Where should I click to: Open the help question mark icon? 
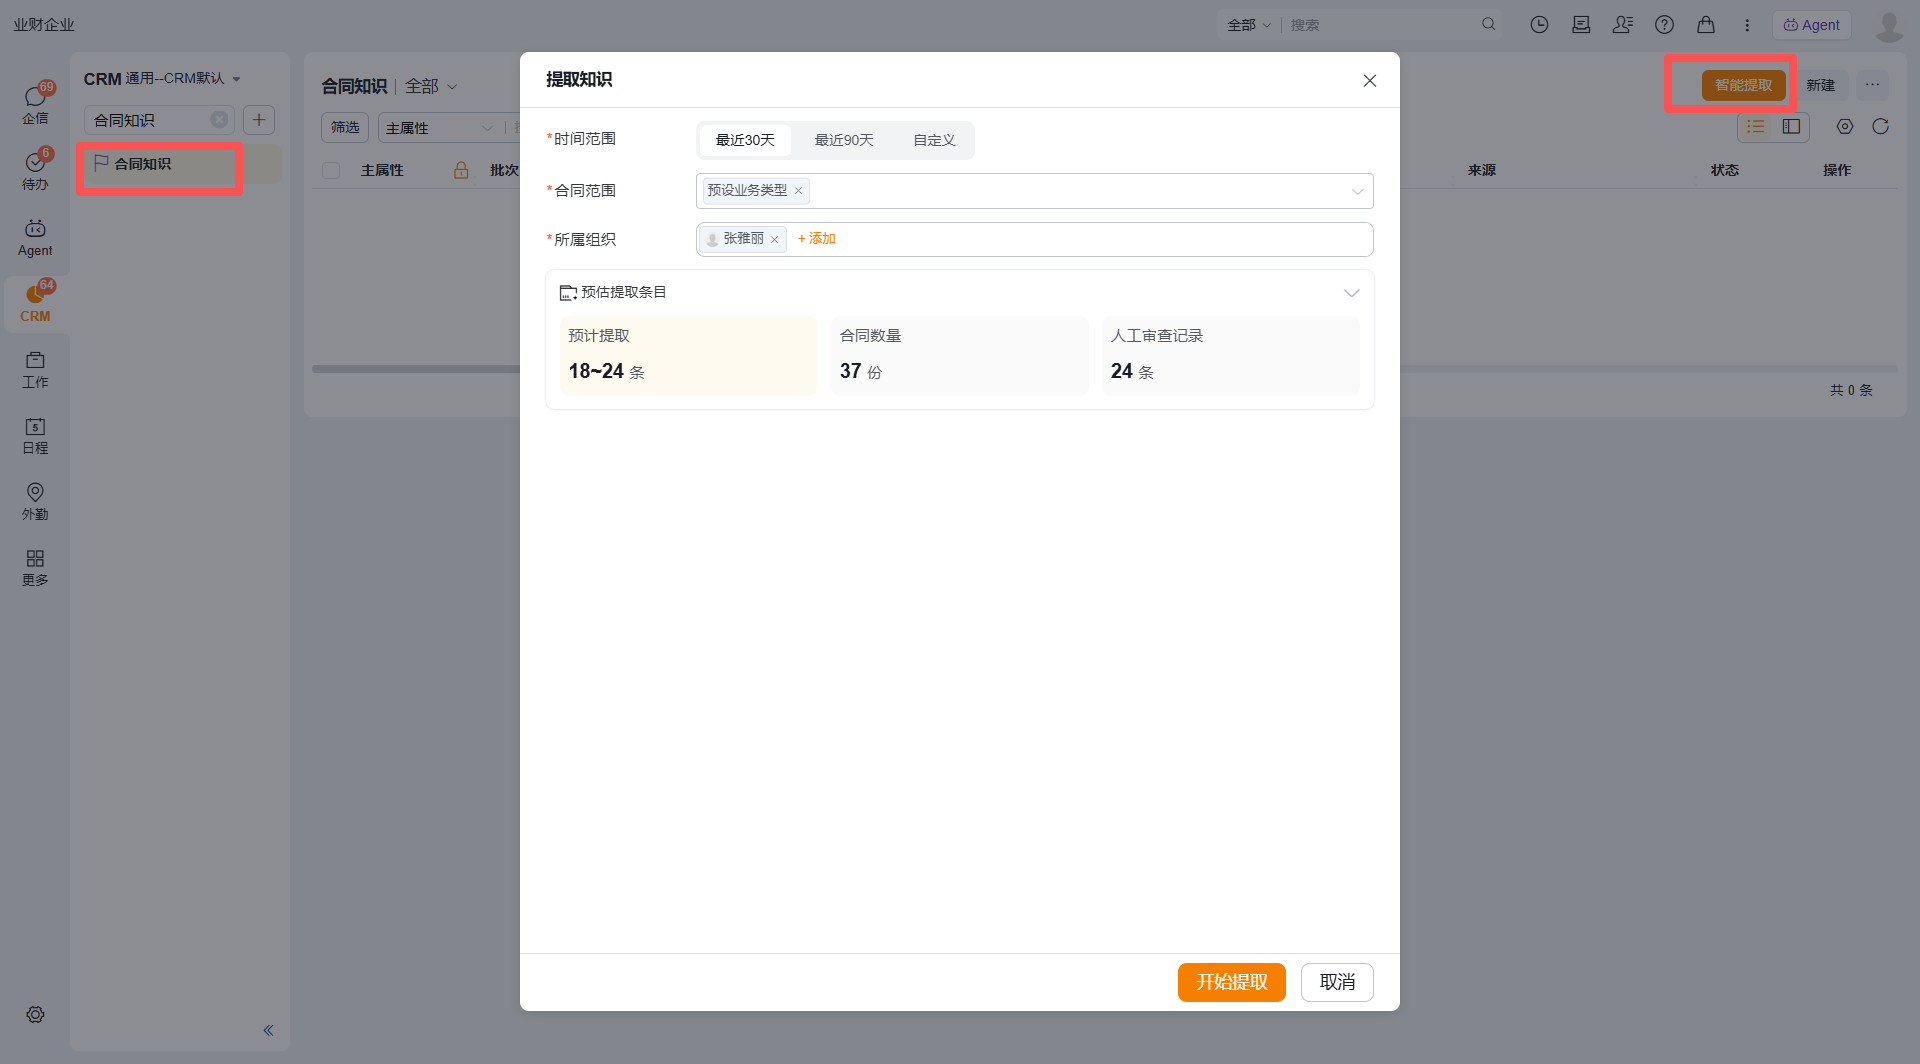pos(1664,25)
